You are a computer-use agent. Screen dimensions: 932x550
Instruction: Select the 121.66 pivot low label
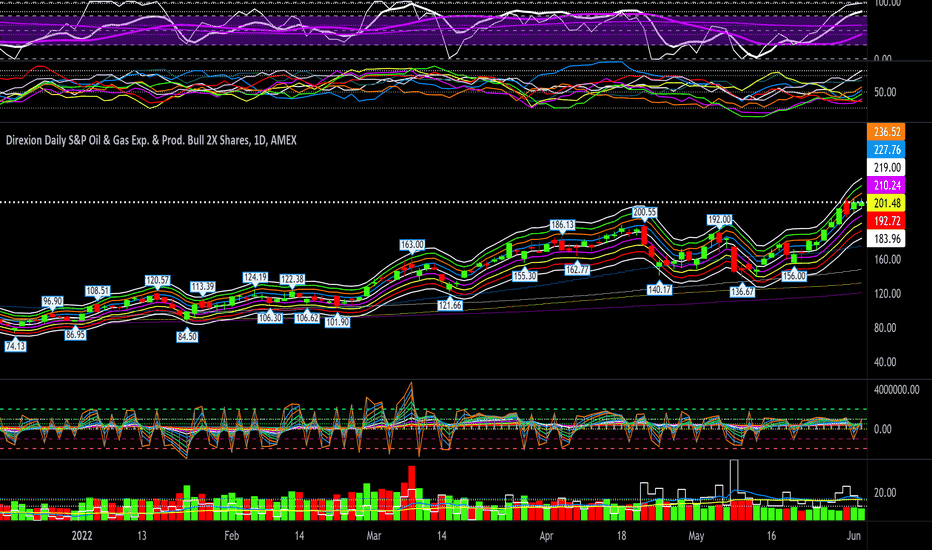click(x=449, y=305)
